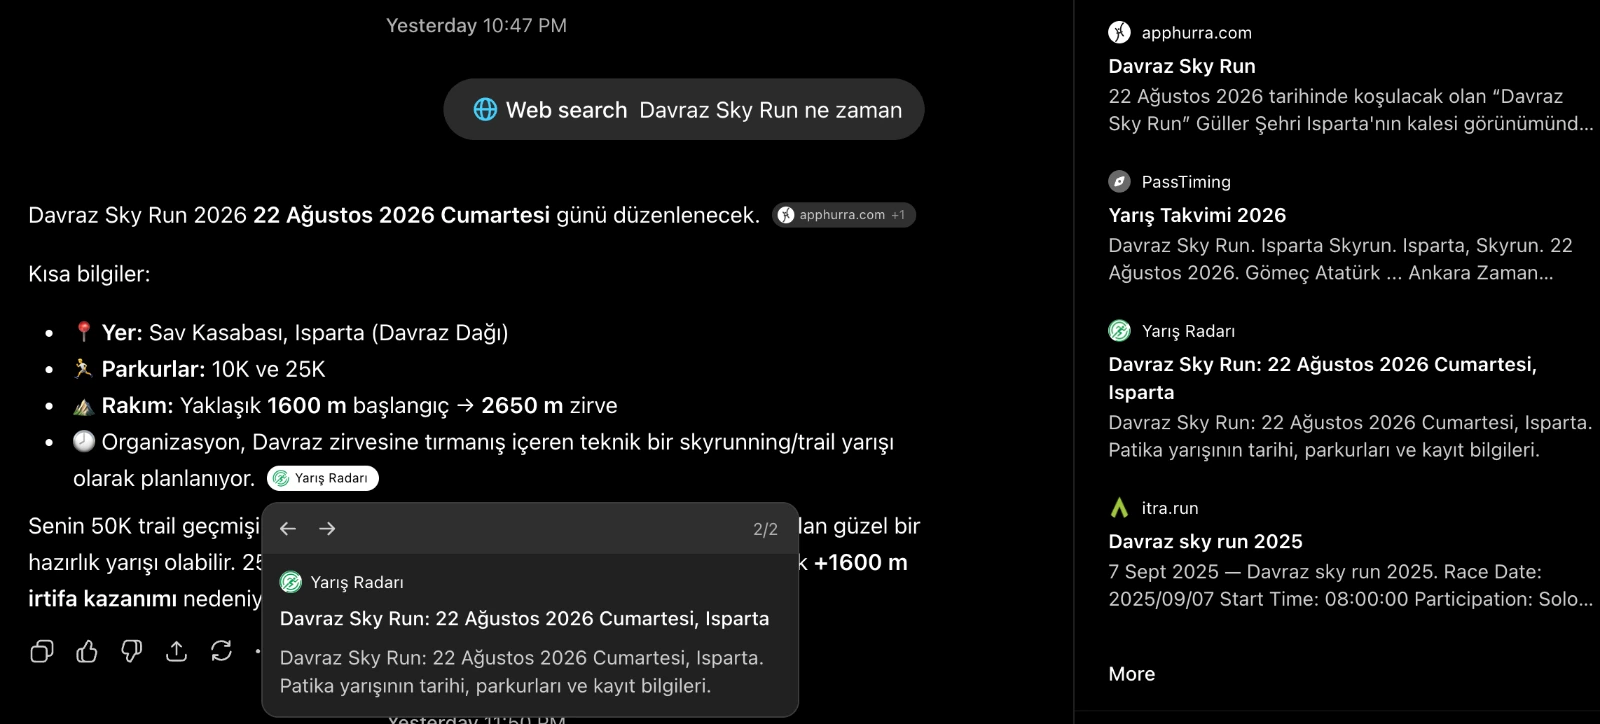Screen dimensions: 1600x724
Task: Open the Yarış Radarı citation chip
Action: click(323, 478)
